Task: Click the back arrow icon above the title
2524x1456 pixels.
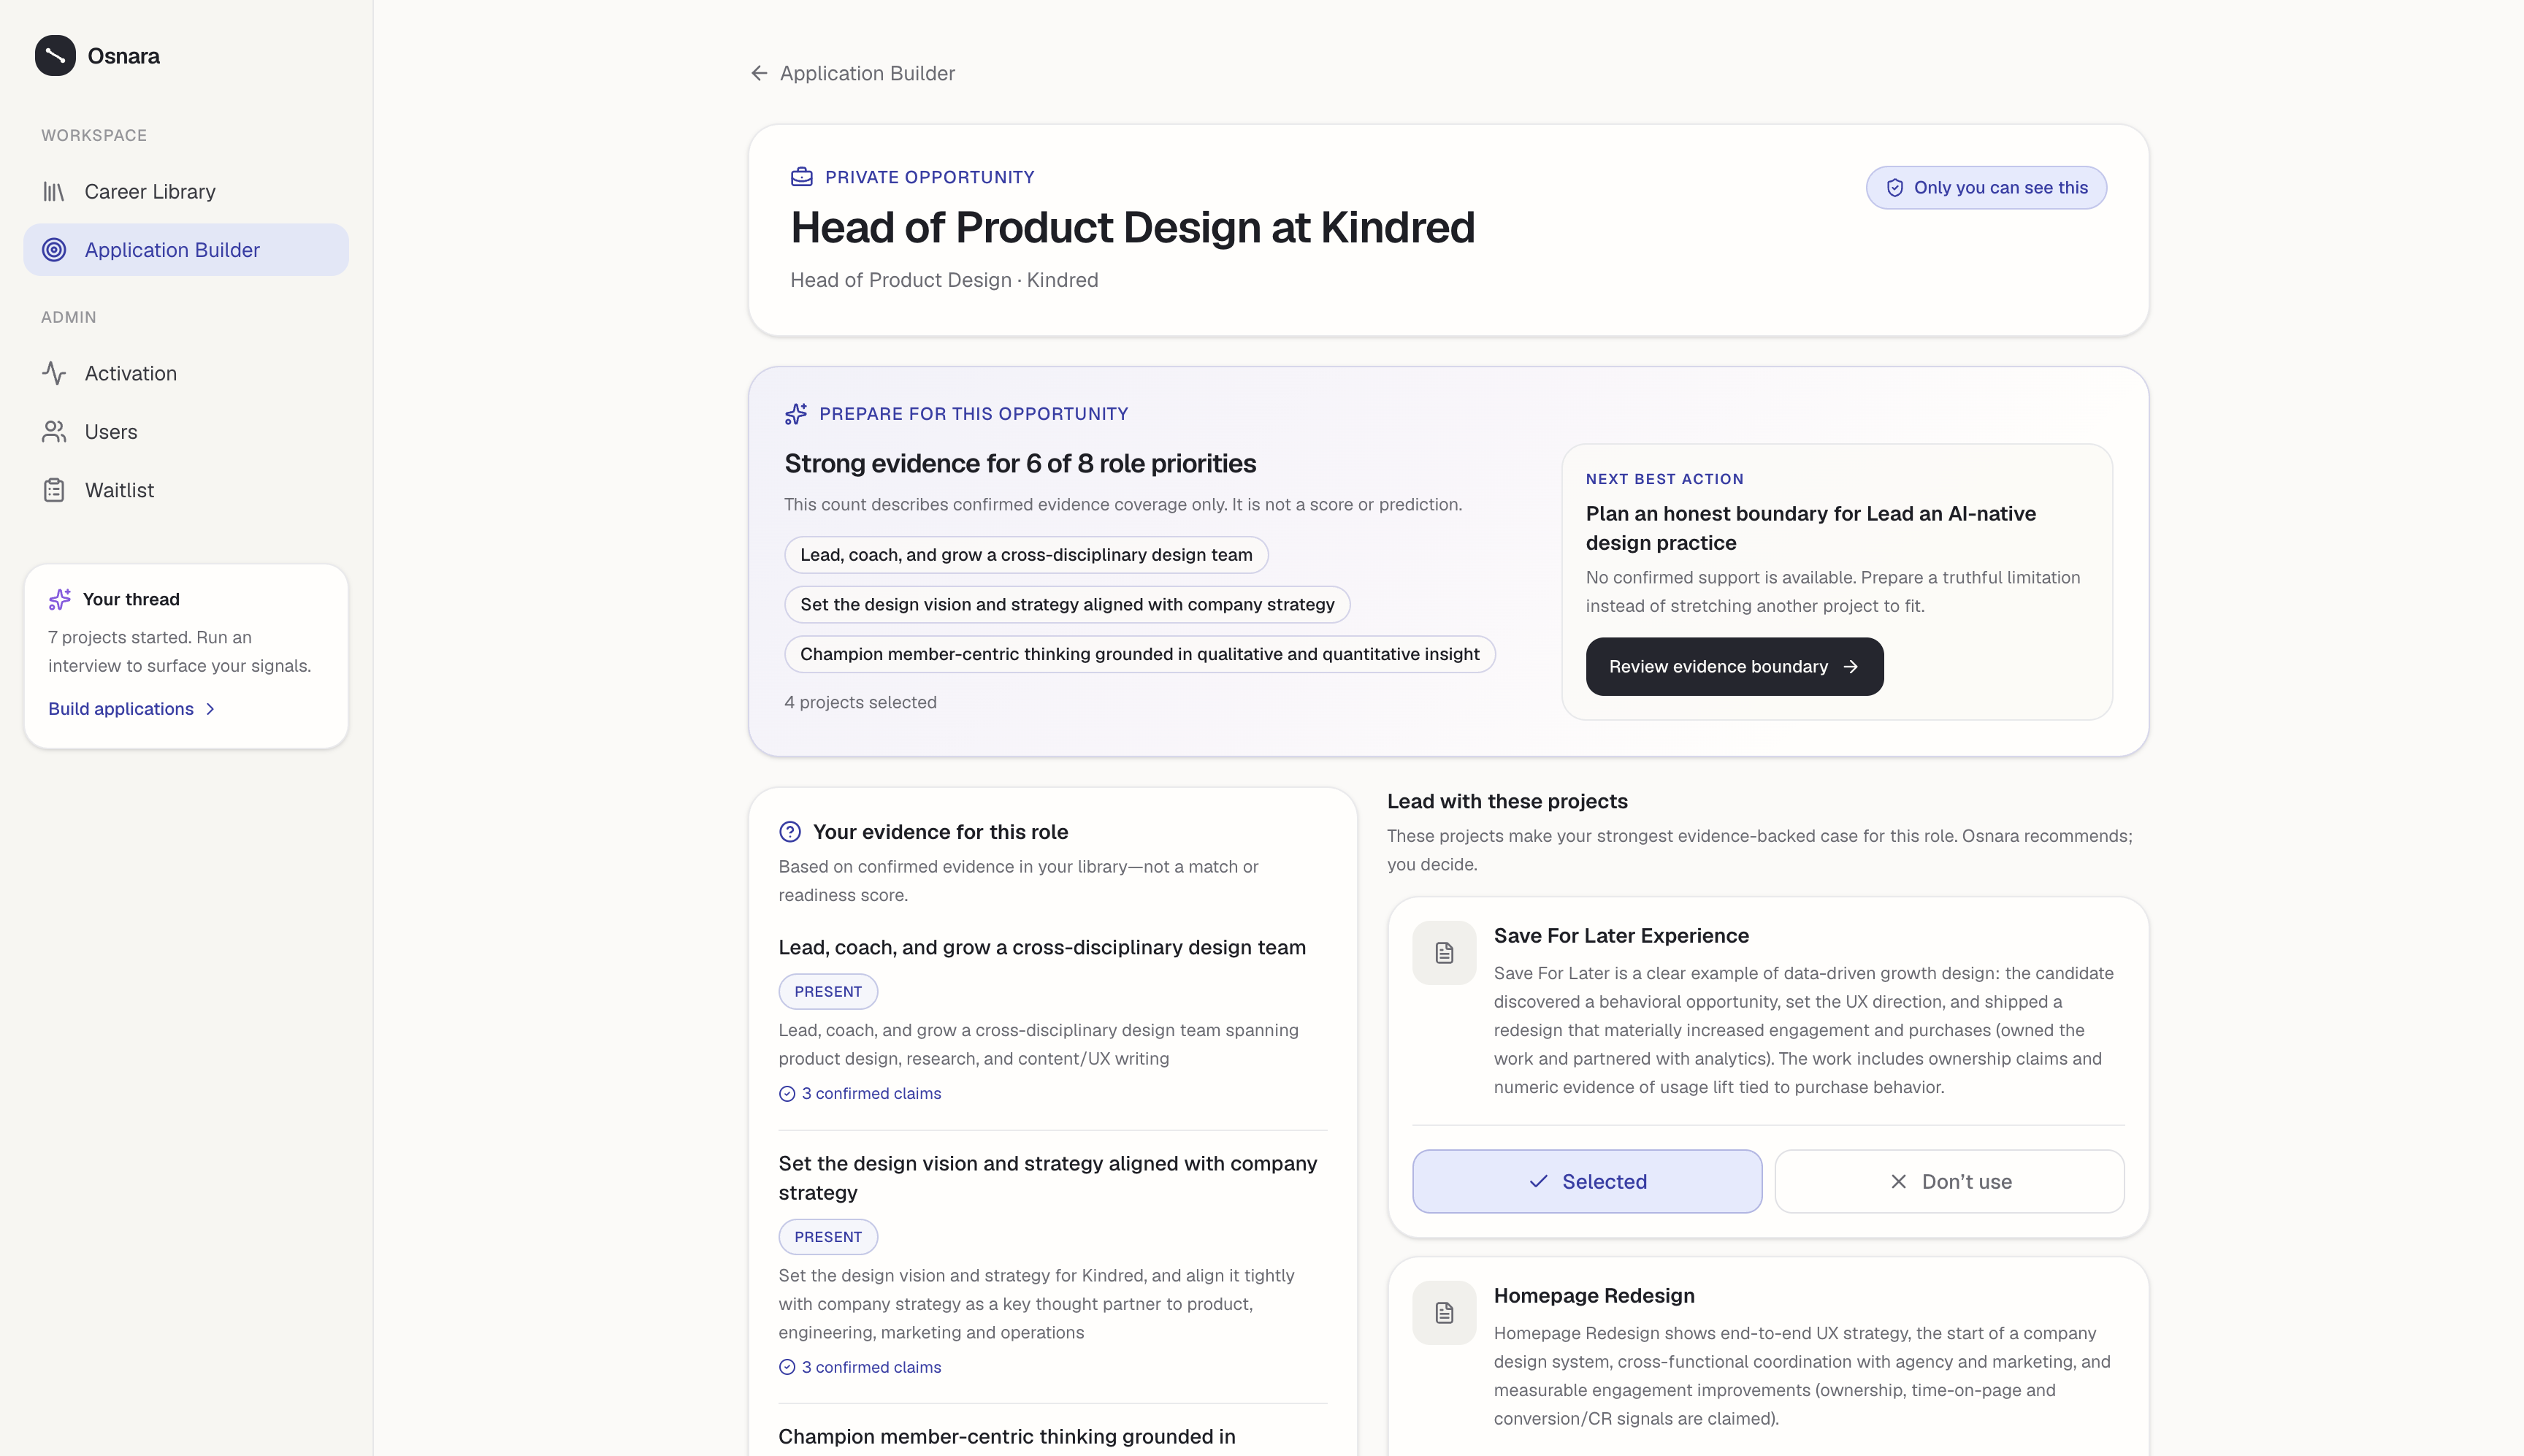Action: click(759, 73)
